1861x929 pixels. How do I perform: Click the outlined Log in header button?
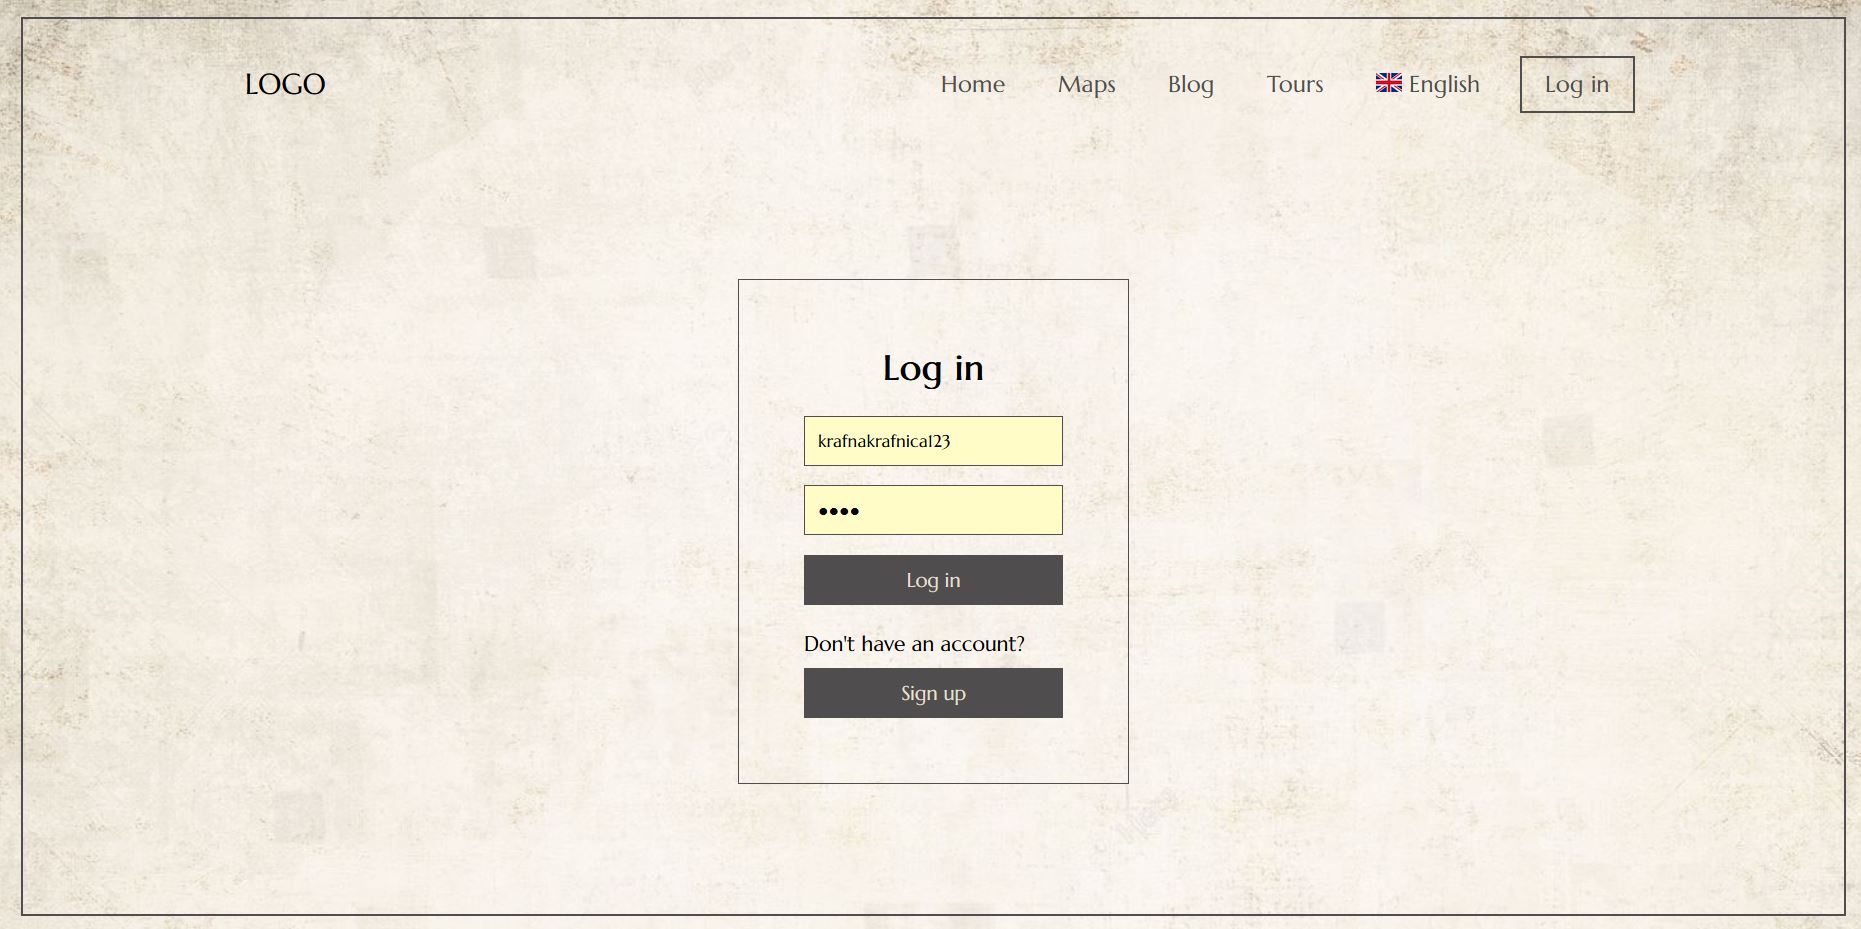click(1576, 84)
